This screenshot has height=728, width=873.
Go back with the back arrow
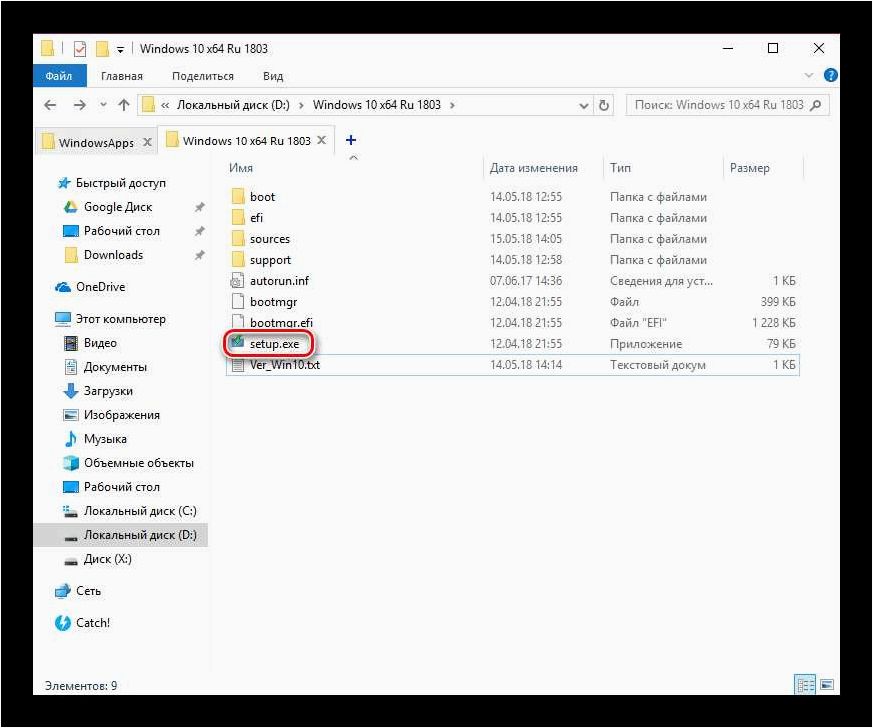click(50, 105)
